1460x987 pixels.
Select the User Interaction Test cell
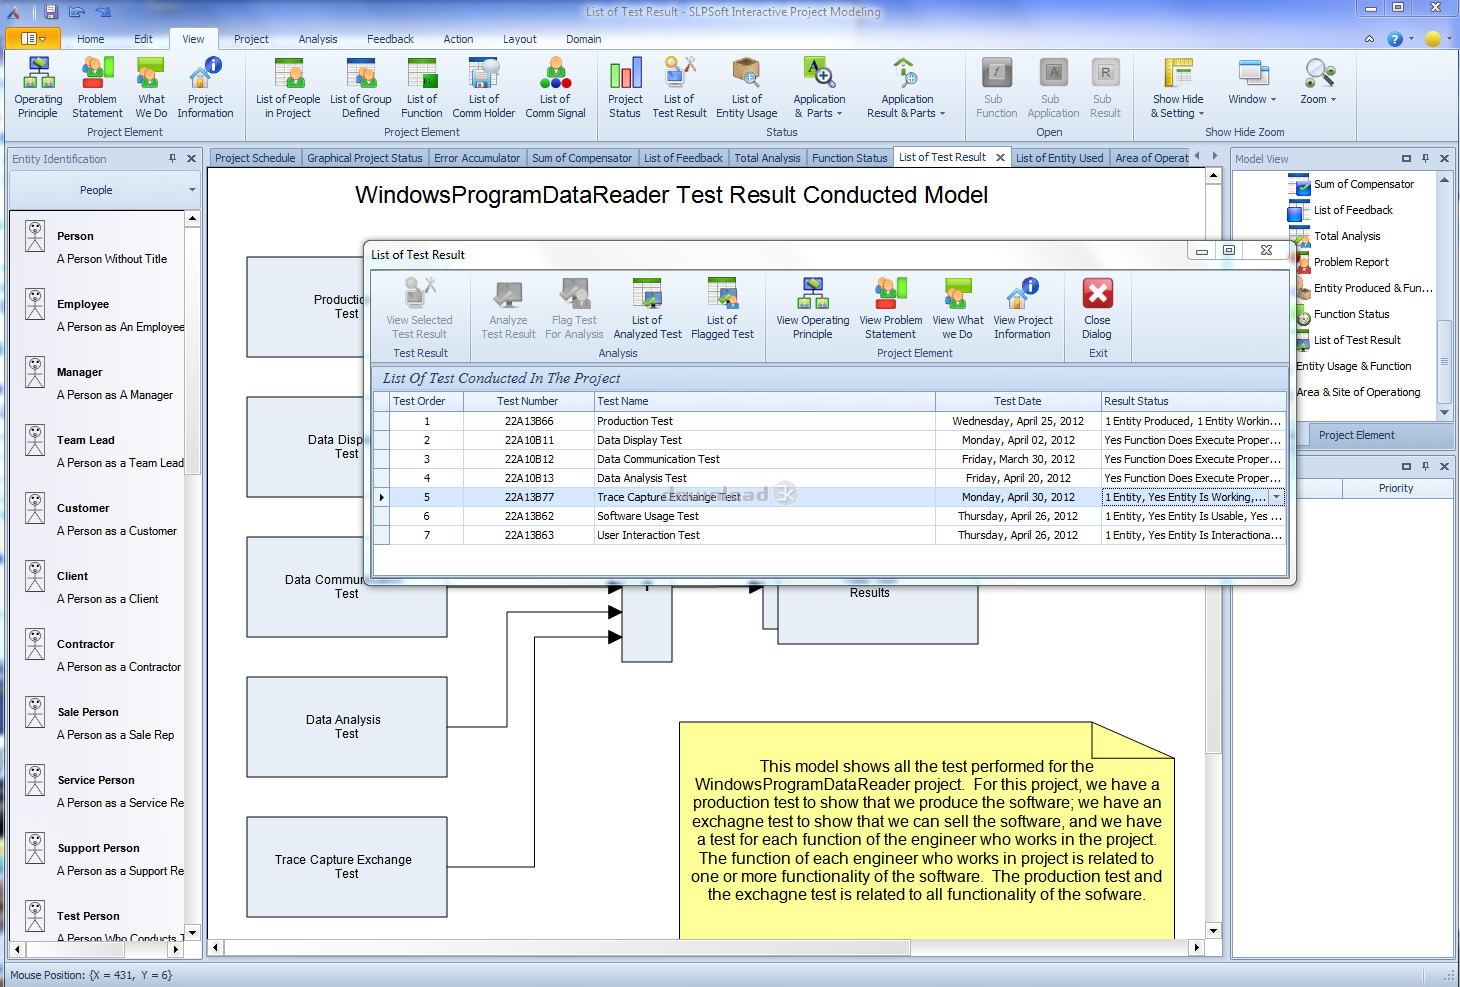pyautogui.click(x=764, y=535)
